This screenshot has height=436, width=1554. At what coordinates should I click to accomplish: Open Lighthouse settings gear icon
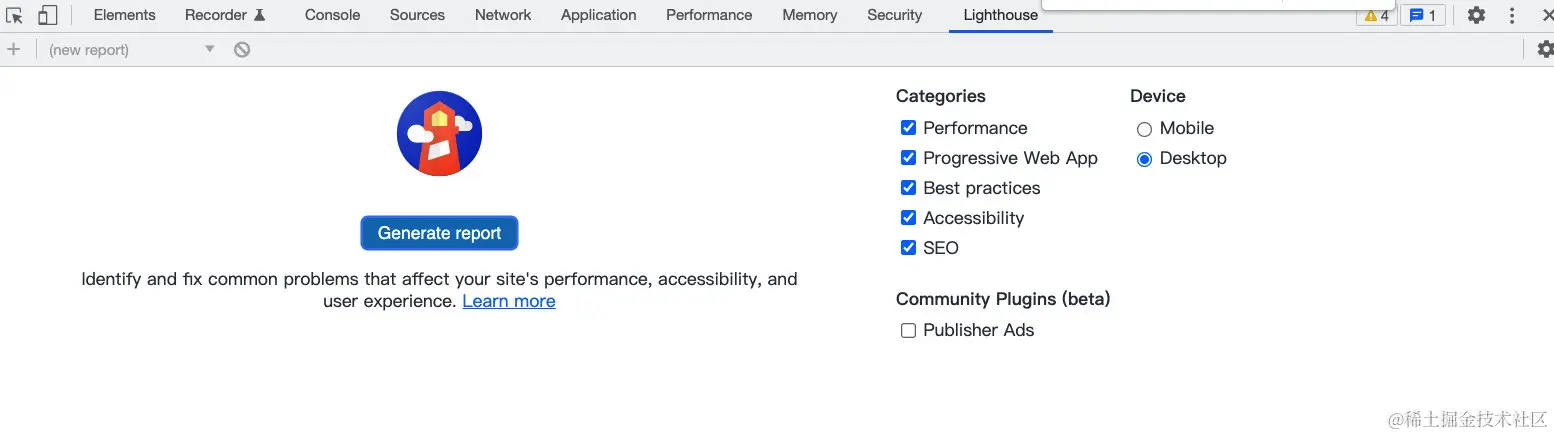(1545, 49)
